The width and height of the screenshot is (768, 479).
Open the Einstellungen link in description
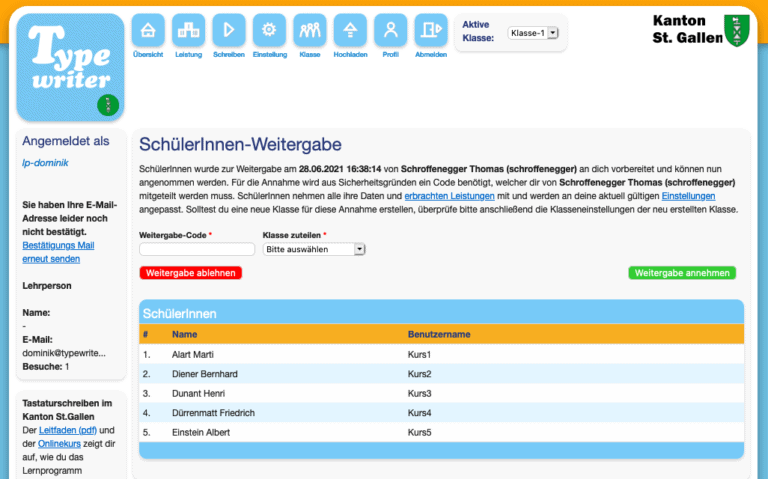(x=688, y=196)
